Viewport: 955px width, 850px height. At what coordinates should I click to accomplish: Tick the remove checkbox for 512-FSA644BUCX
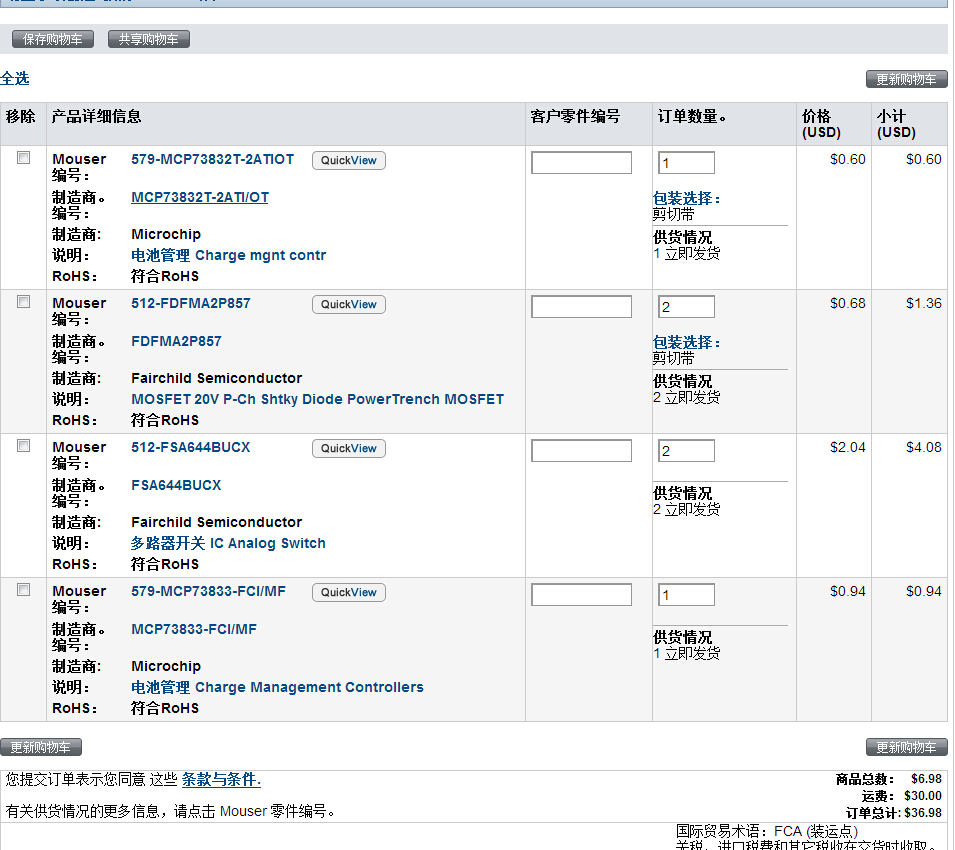click(24, 446)
